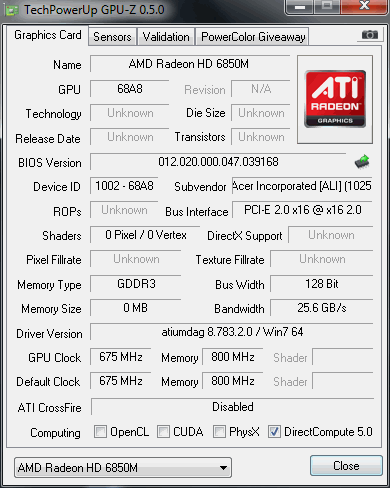Click the BIOS save chip icon
This screenshot has height=488, width=390.
pyautogui.click(x=362, y=162)
